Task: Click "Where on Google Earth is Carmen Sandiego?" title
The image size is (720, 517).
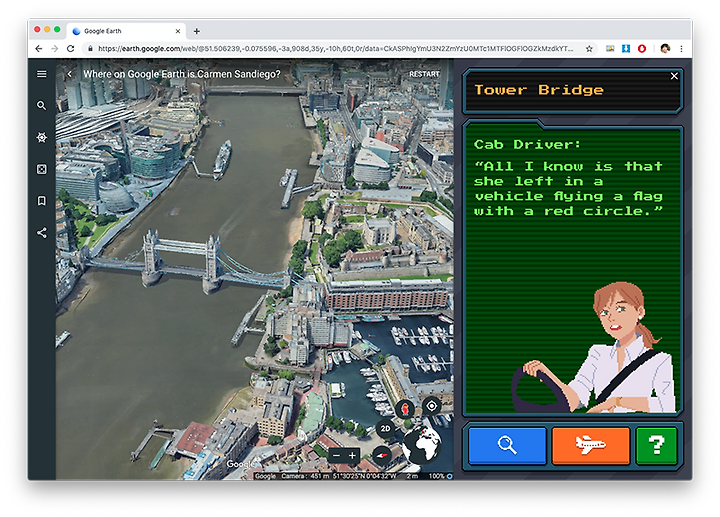Action: [182, 74]
